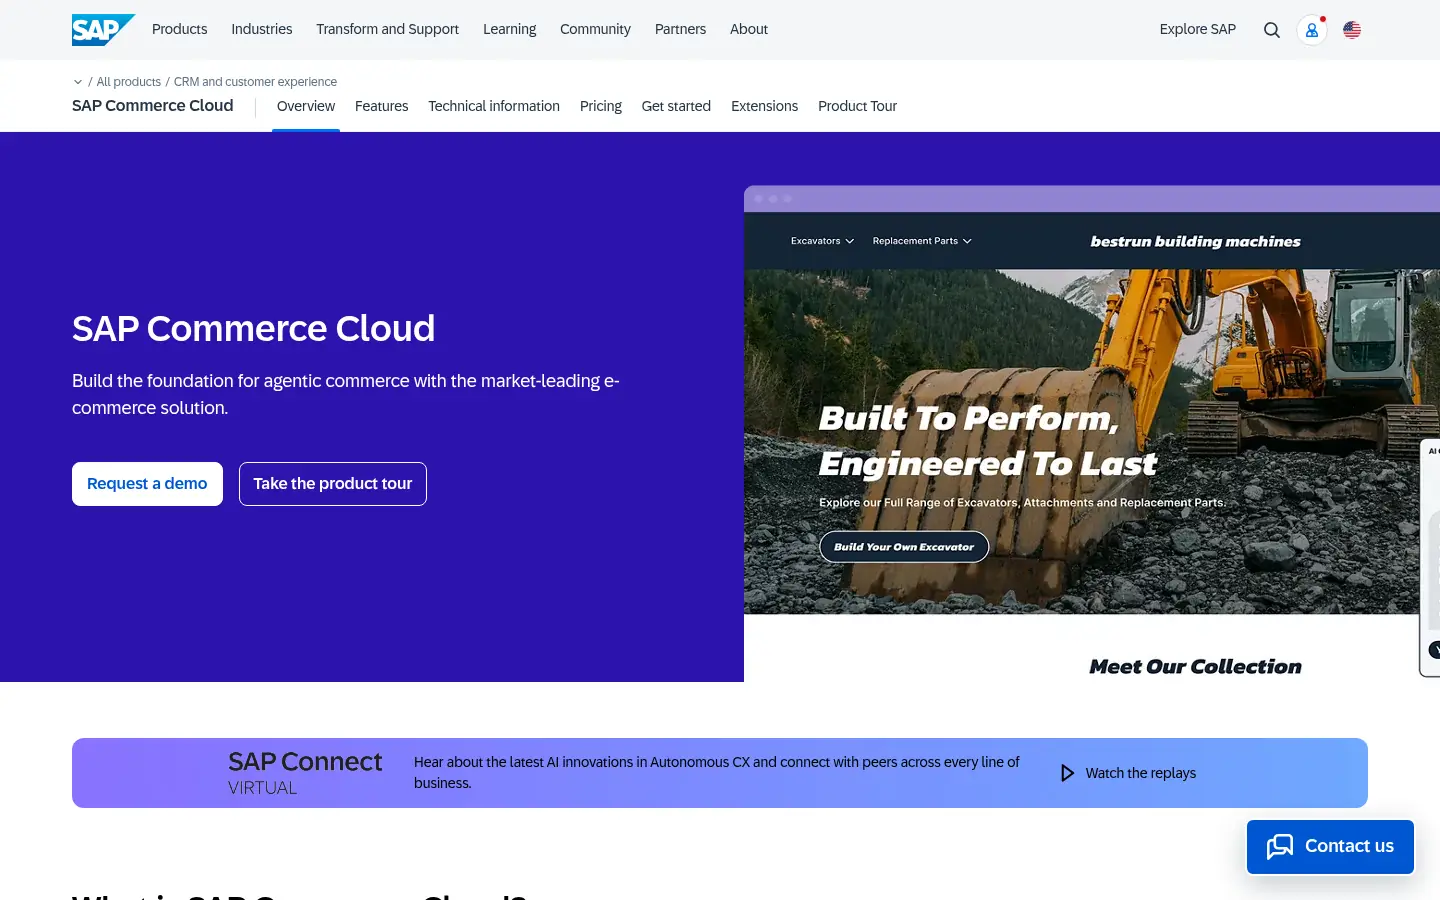The image size is (1440, 900).
Task: Click Watch the replays link
Action: 1141,773
